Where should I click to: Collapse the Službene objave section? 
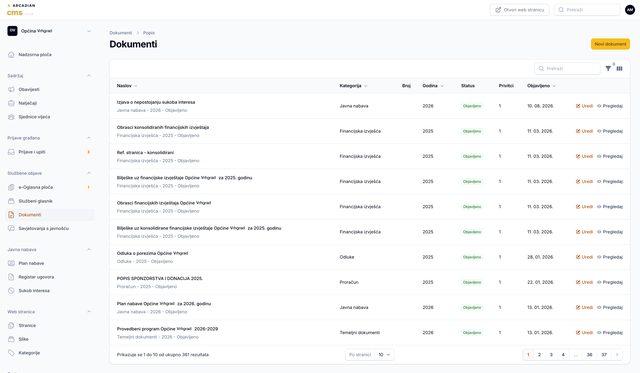89,173
